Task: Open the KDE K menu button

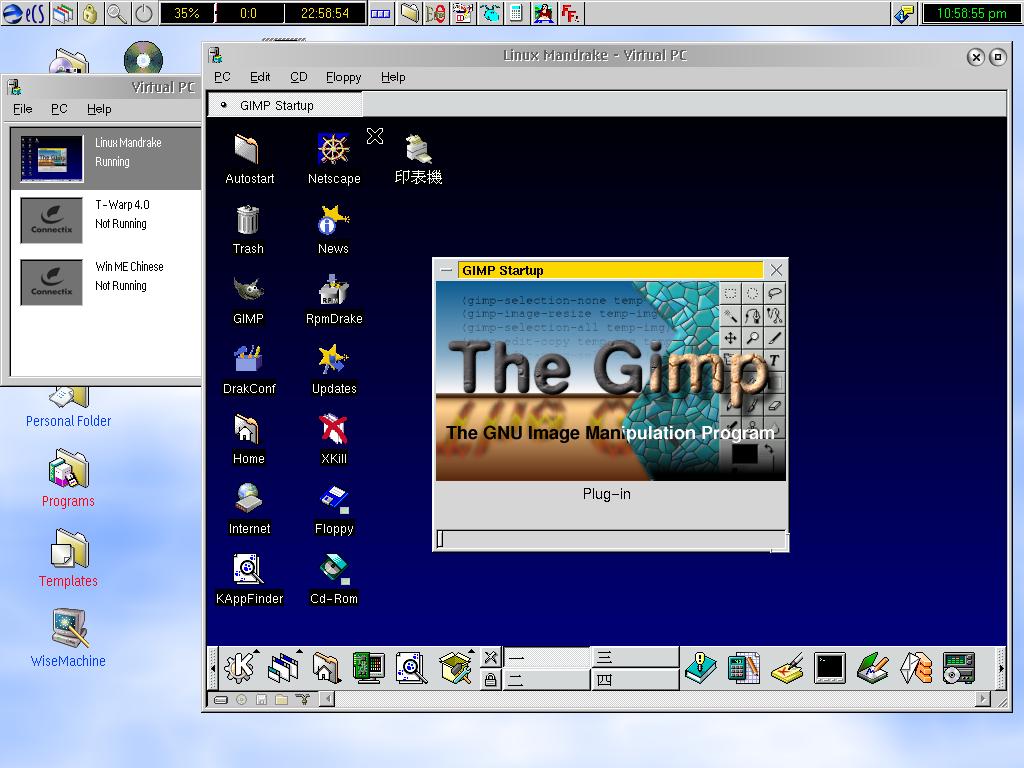Action: (x=240, y=667)
